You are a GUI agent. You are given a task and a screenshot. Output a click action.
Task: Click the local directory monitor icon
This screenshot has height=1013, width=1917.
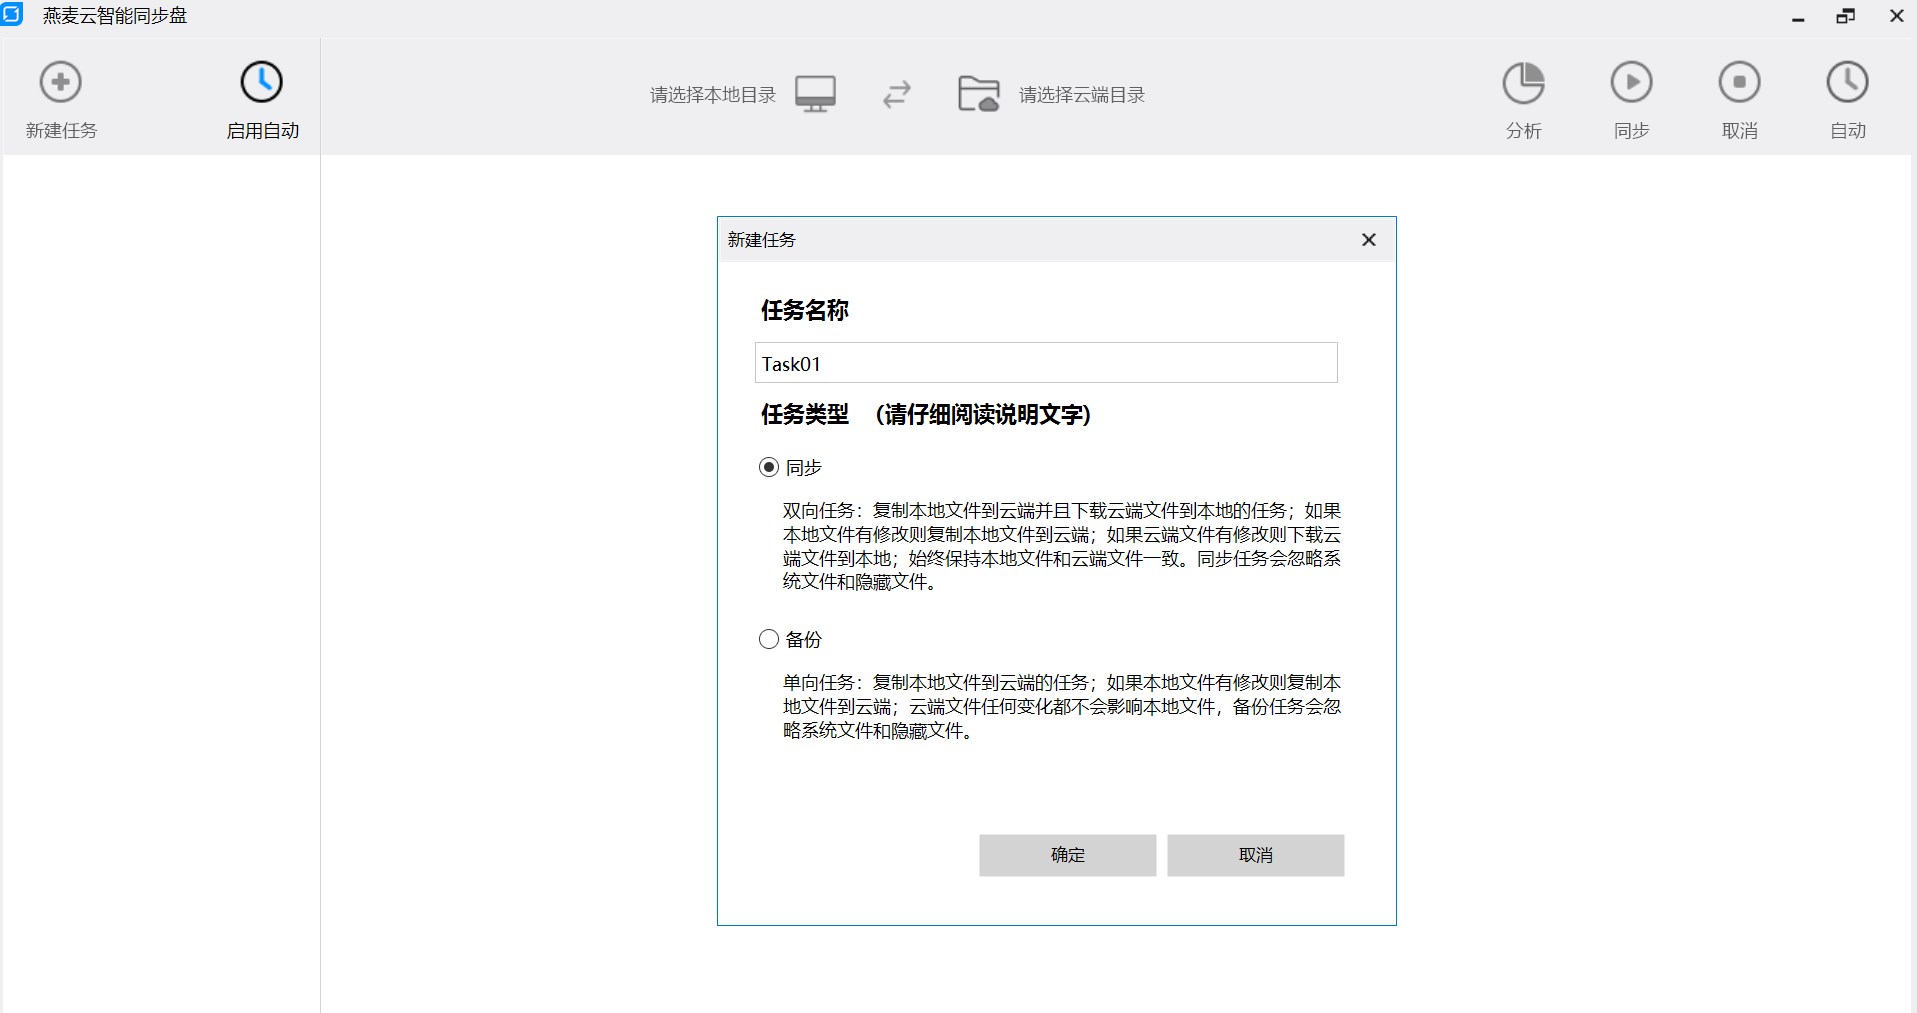[x=815, y=94]
